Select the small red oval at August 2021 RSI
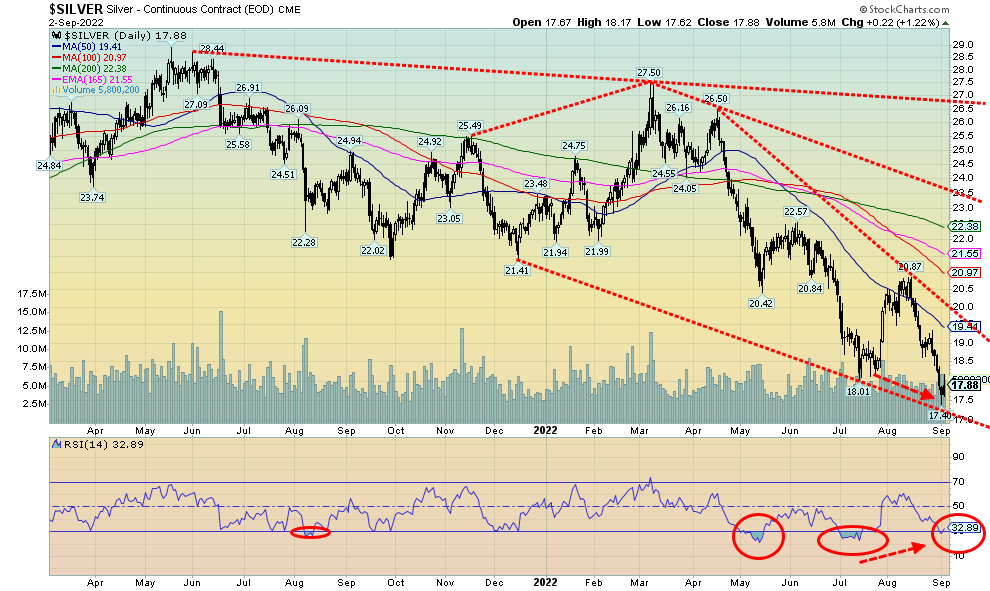The height and width of the screenshot is (591, 990). [310, 531]
